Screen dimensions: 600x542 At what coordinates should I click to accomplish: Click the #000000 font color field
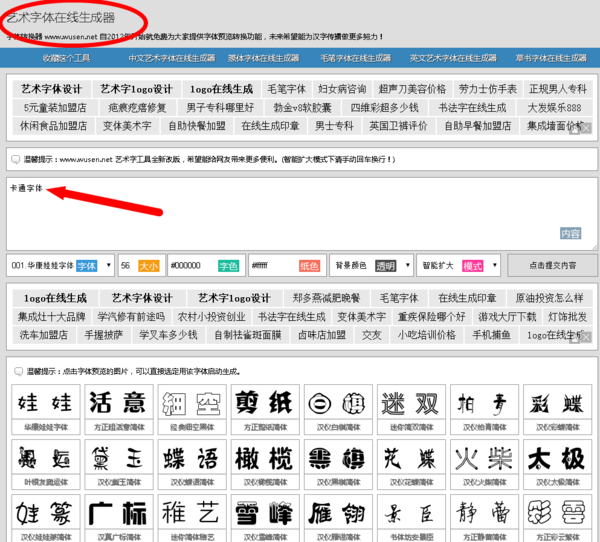(207, 265)
